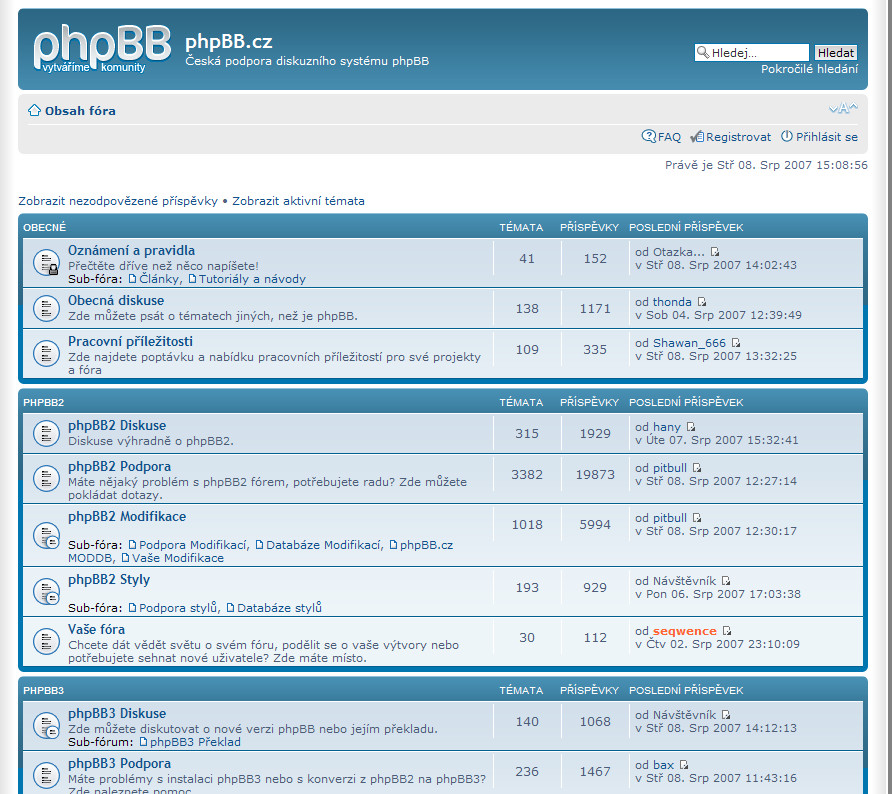The width and height of the screenshot is (892, 794).
Task: View latest post icon after hany
Action: (691, 427)
